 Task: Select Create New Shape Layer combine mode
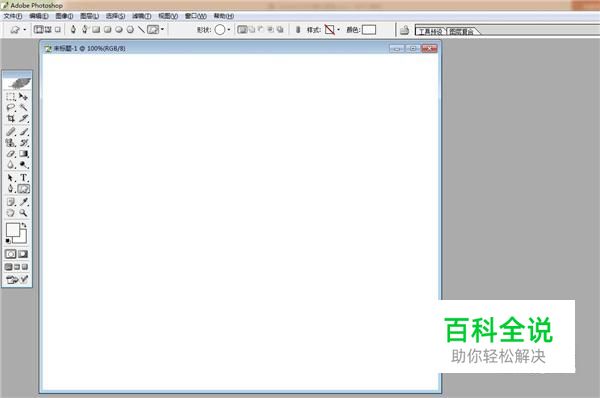click(x=242, y=29)
